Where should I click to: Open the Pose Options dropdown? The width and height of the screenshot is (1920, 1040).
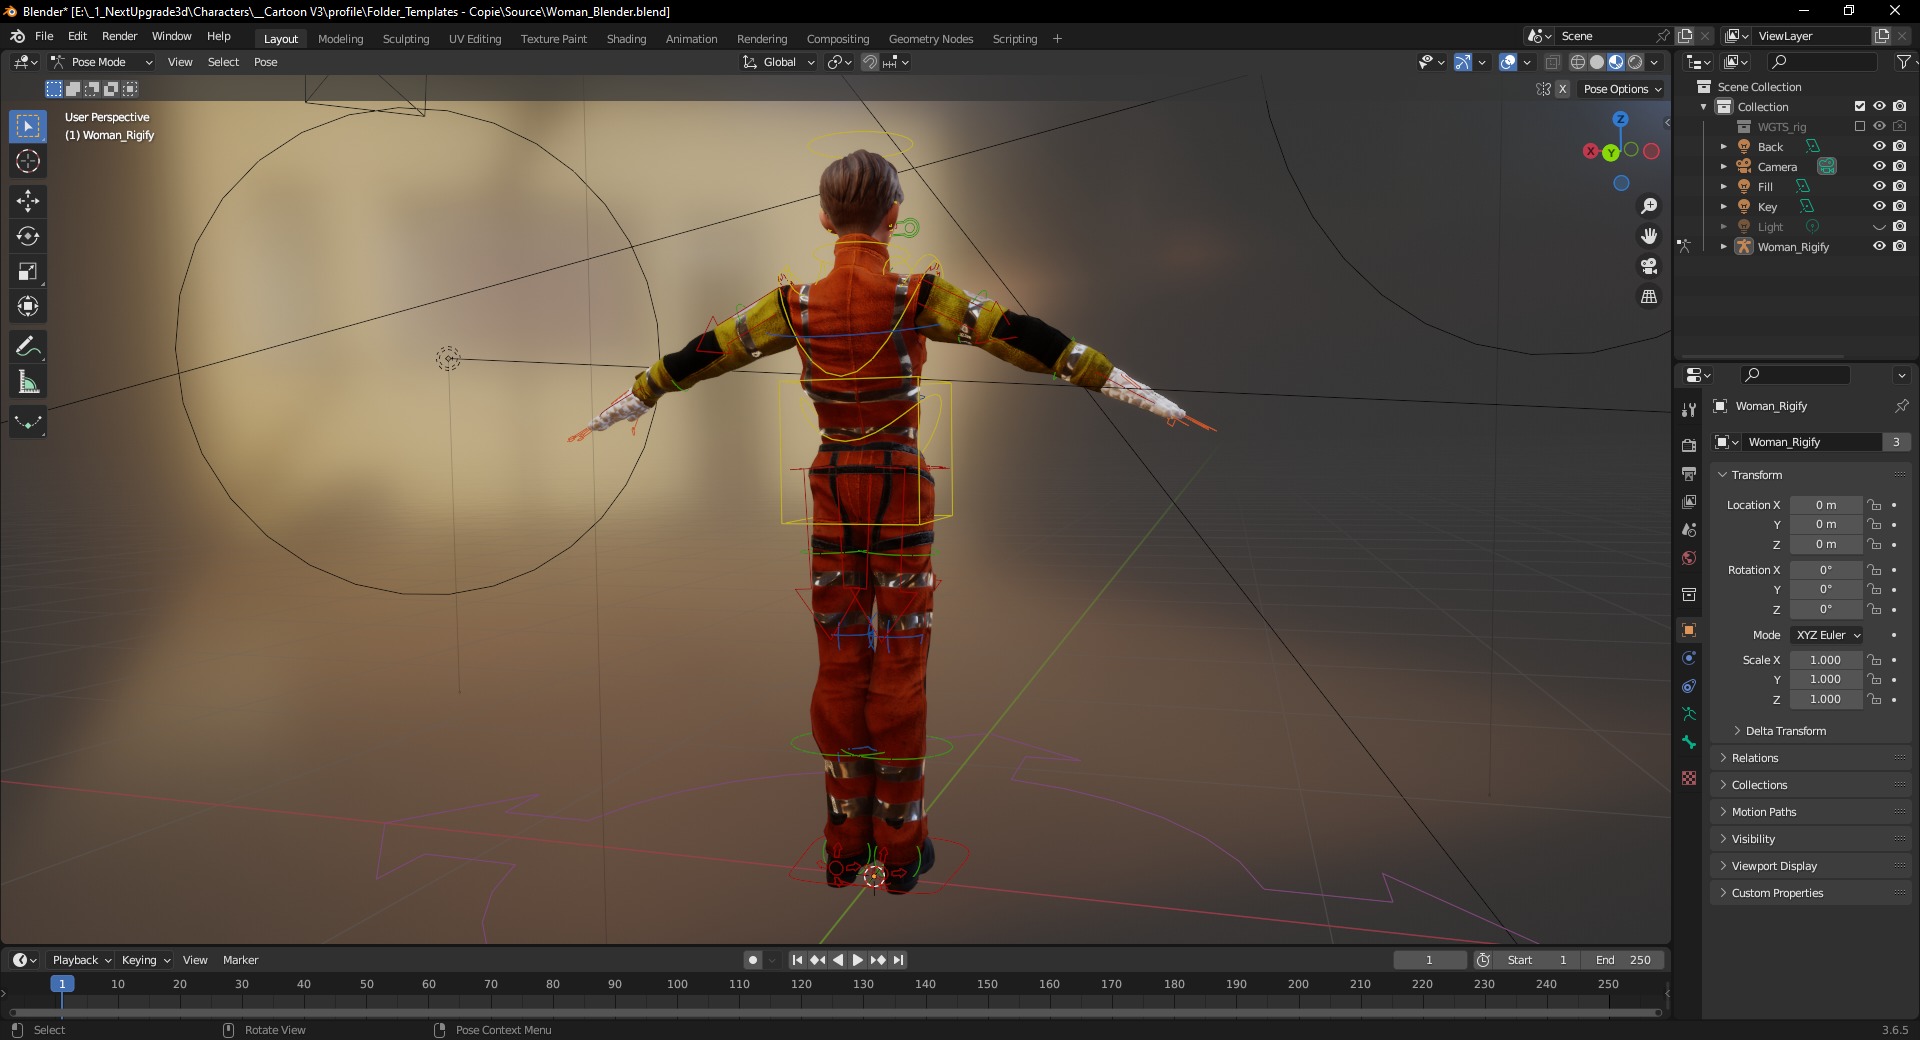tap(1621, 89)
